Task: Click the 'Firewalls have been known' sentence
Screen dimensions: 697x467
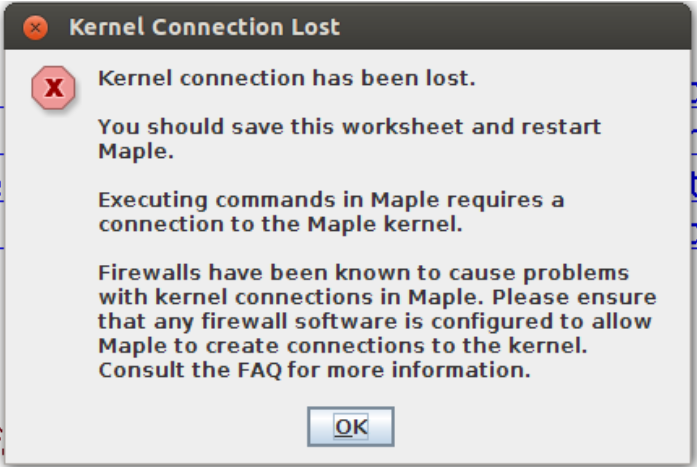Action: pyautogui.click(x=364, y=273)
